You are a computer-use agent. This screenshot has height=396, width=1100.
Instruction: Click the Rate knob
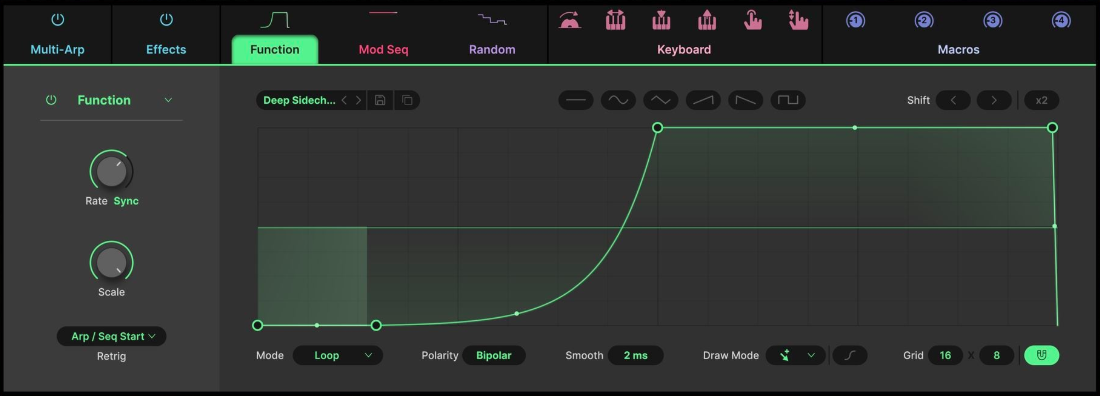(x=112, y=171)
